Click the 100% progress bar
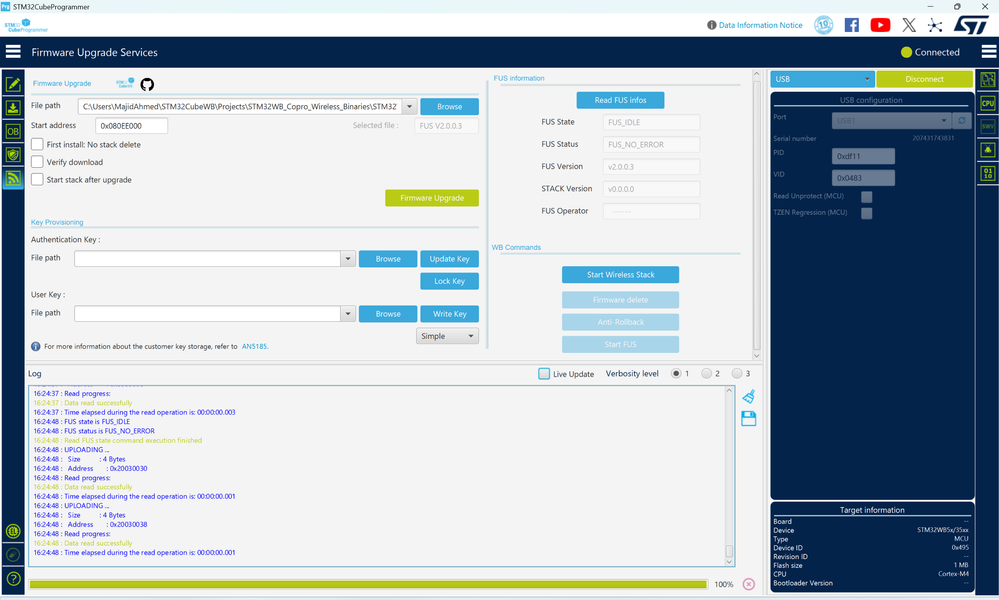 coord(368,584)
